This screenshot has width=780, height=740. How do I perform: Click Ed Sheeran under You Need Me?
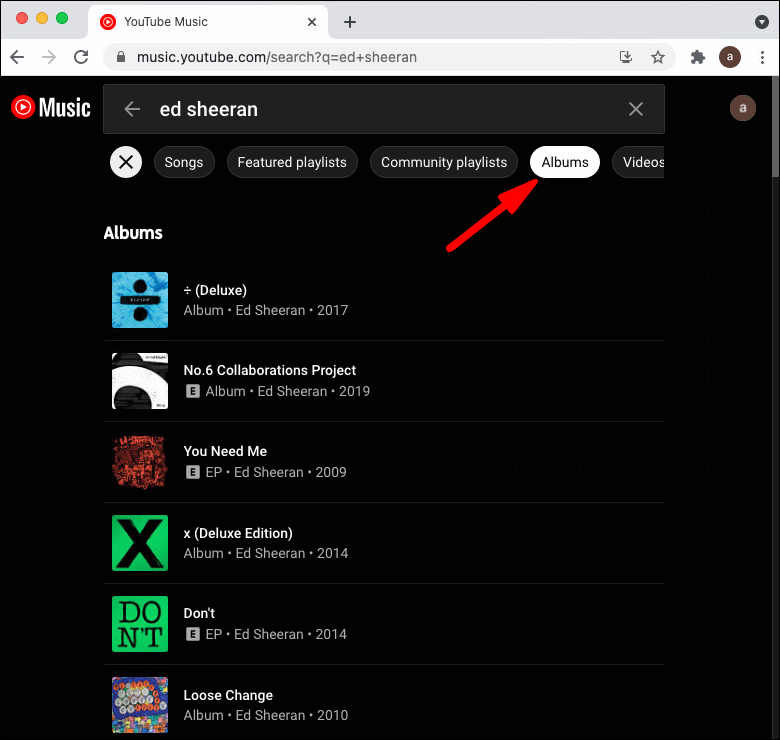point(269,472)
